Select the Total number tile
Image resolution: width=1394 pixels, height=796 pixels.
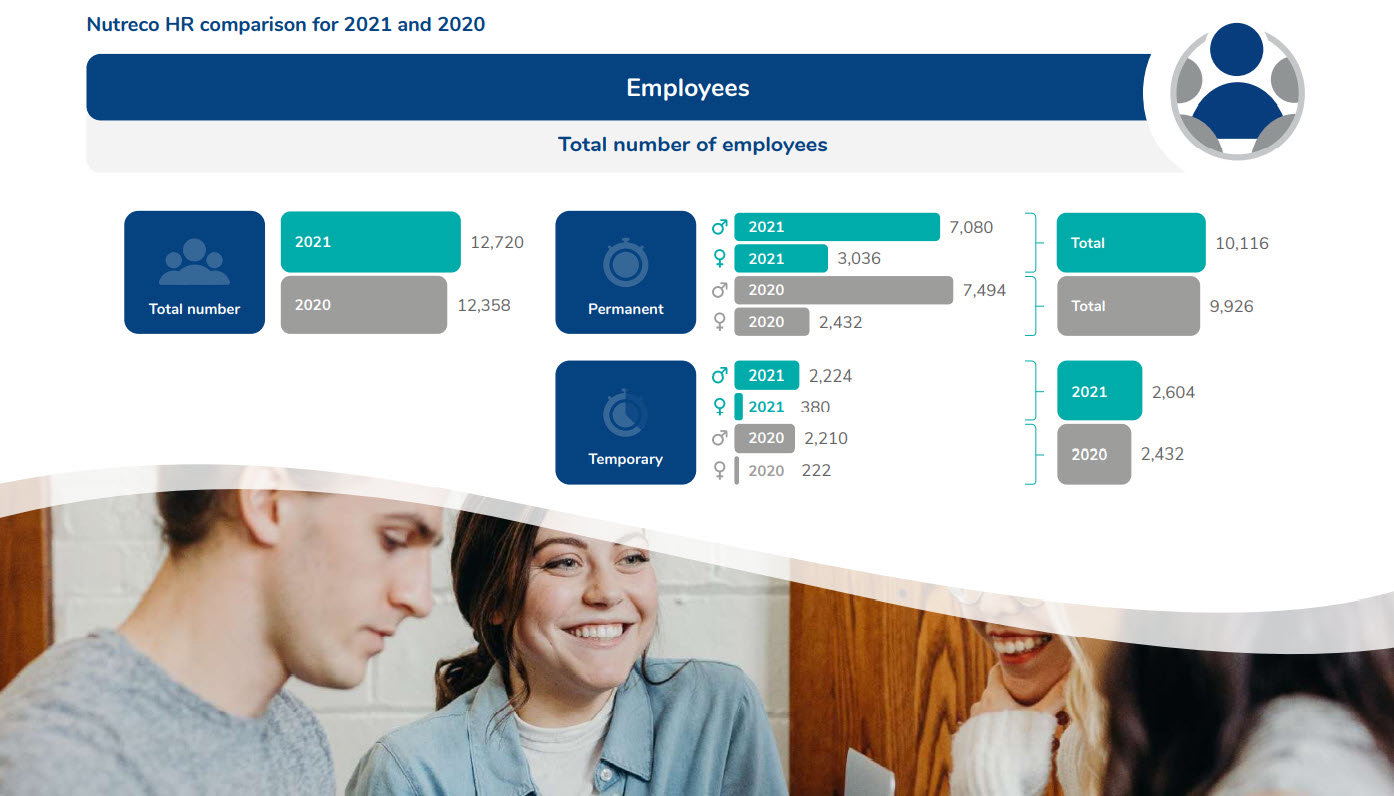coord(194,272)
